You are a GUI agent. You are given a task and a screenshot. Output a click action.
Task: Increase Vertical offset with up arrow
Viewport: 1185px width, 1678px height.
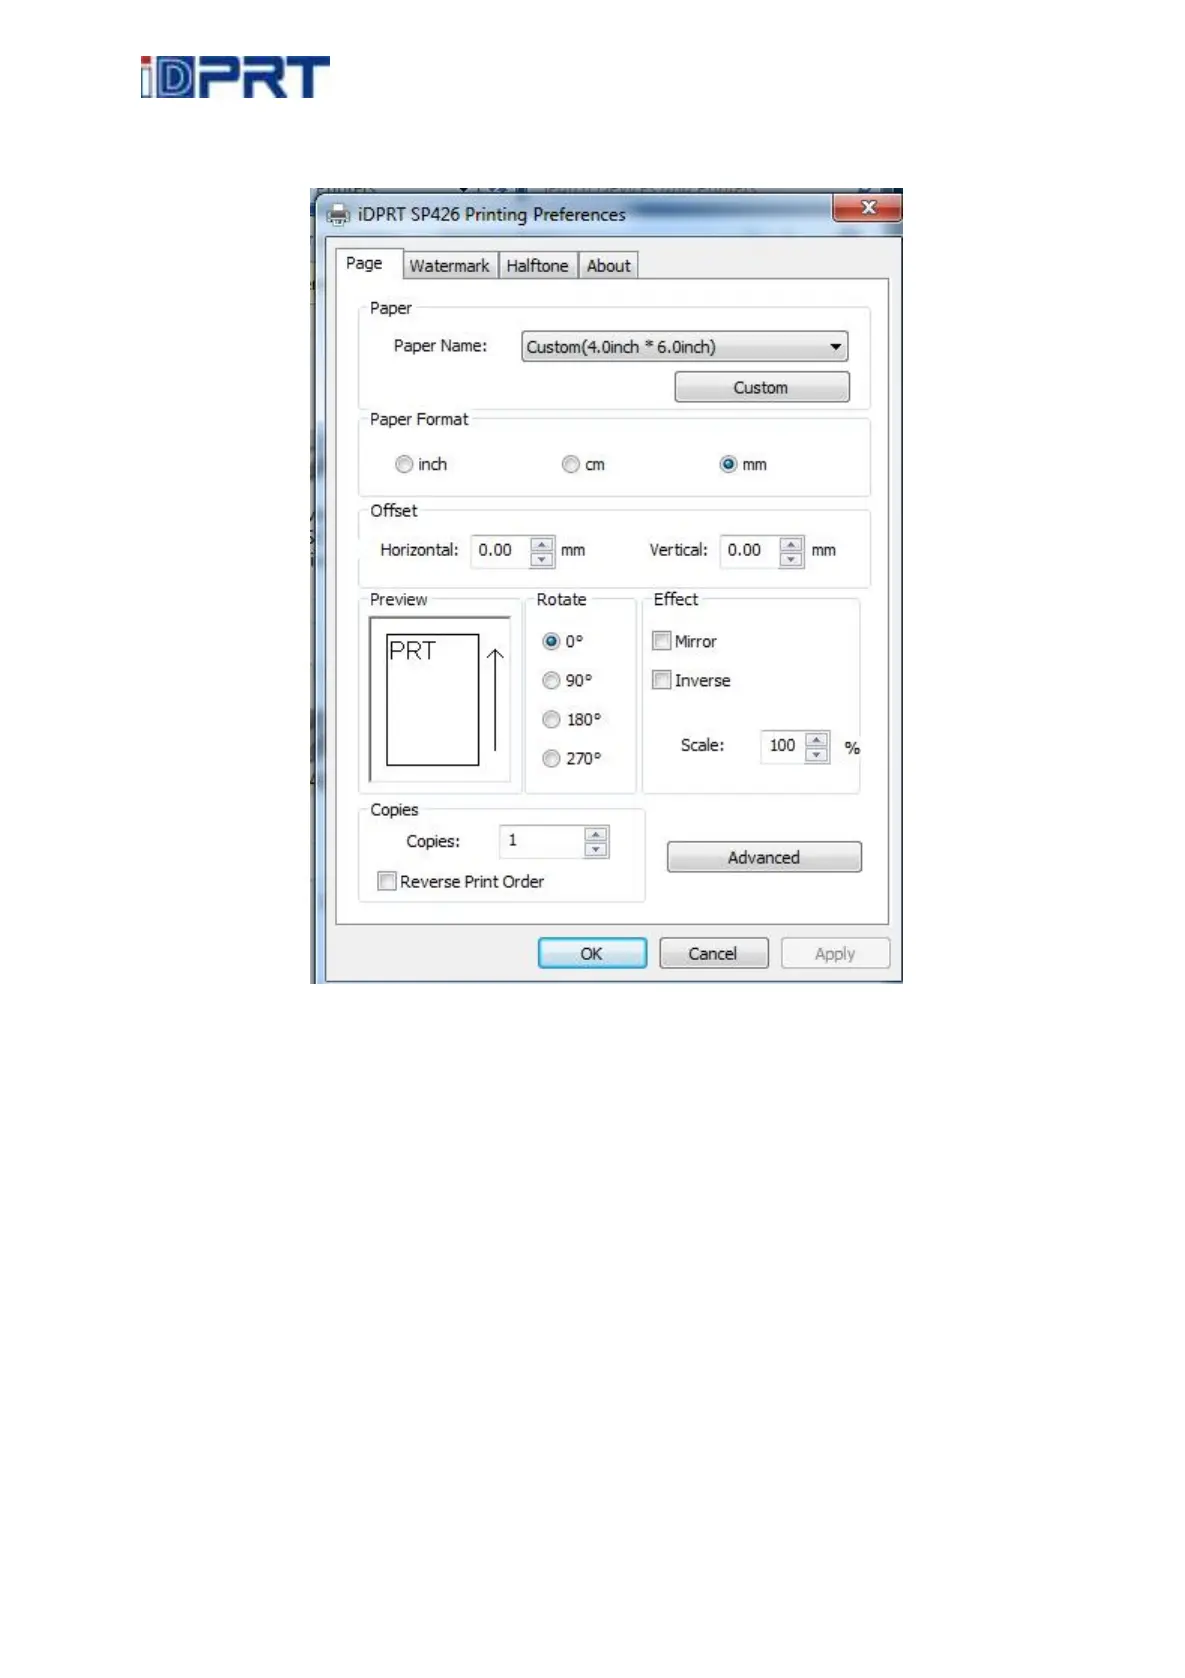point(791,544)
